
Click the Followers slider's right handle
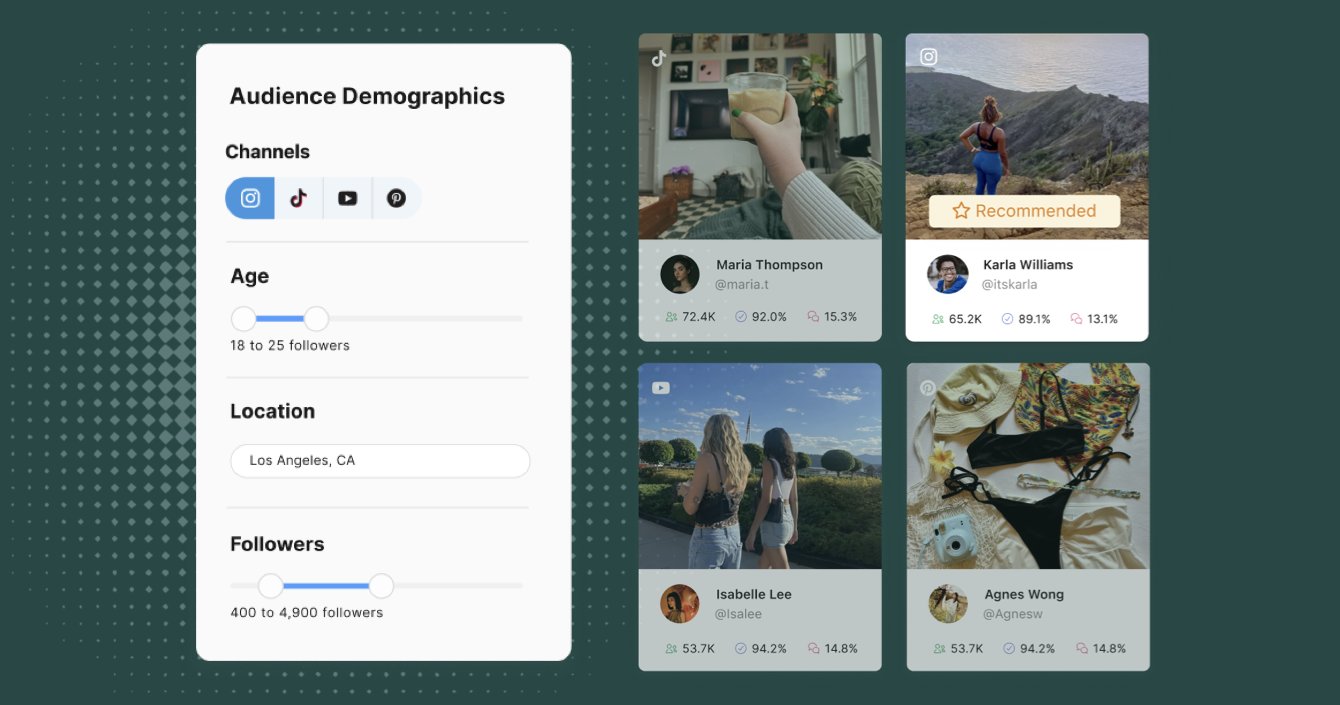(381, 586)
